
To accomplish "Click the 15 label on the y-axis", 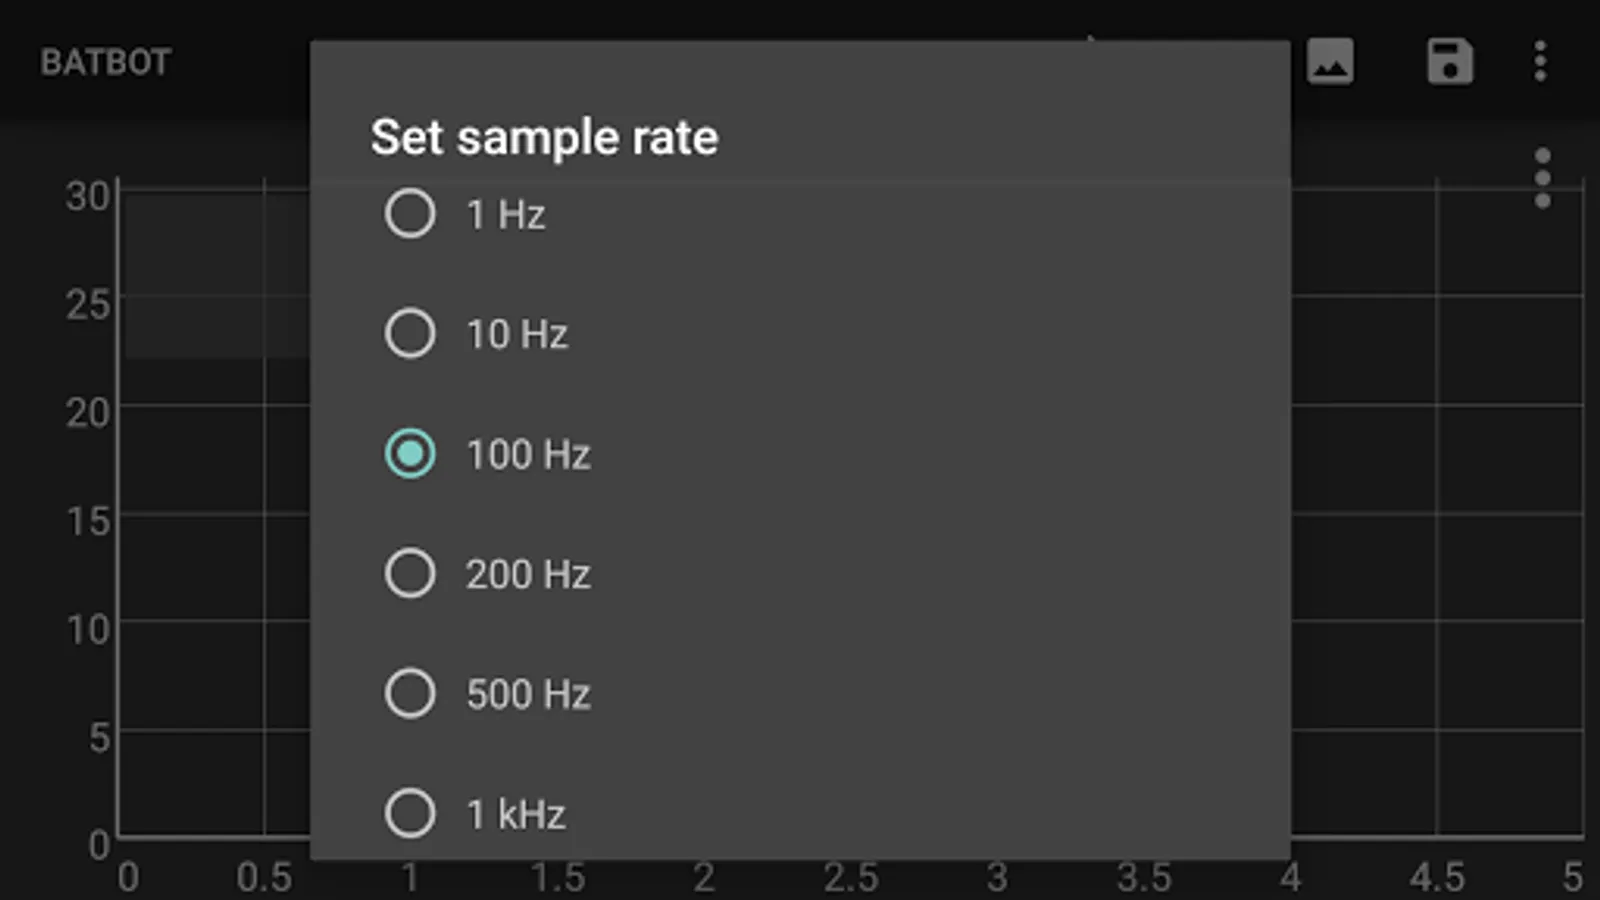I will [x=87, y=521].
